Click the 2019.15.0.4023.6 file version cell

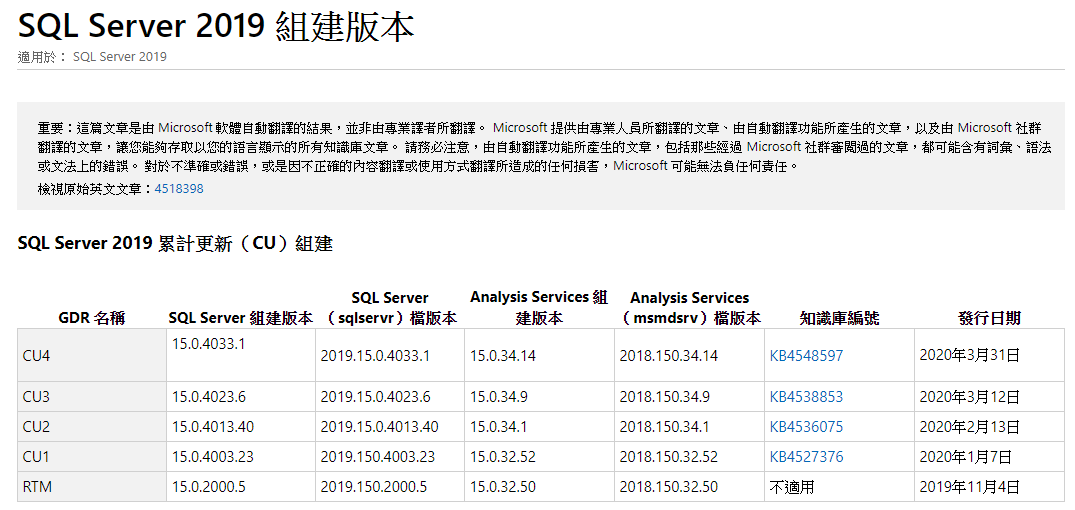coord(375,397)
